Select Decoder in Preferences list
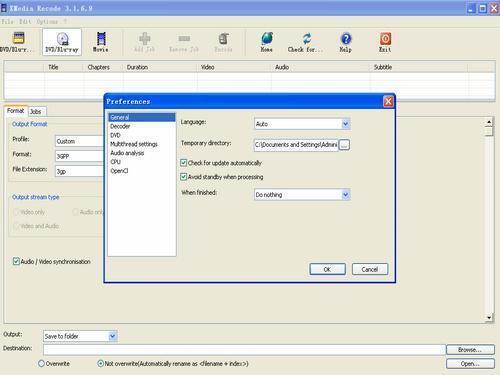 (x=142, y=126)
